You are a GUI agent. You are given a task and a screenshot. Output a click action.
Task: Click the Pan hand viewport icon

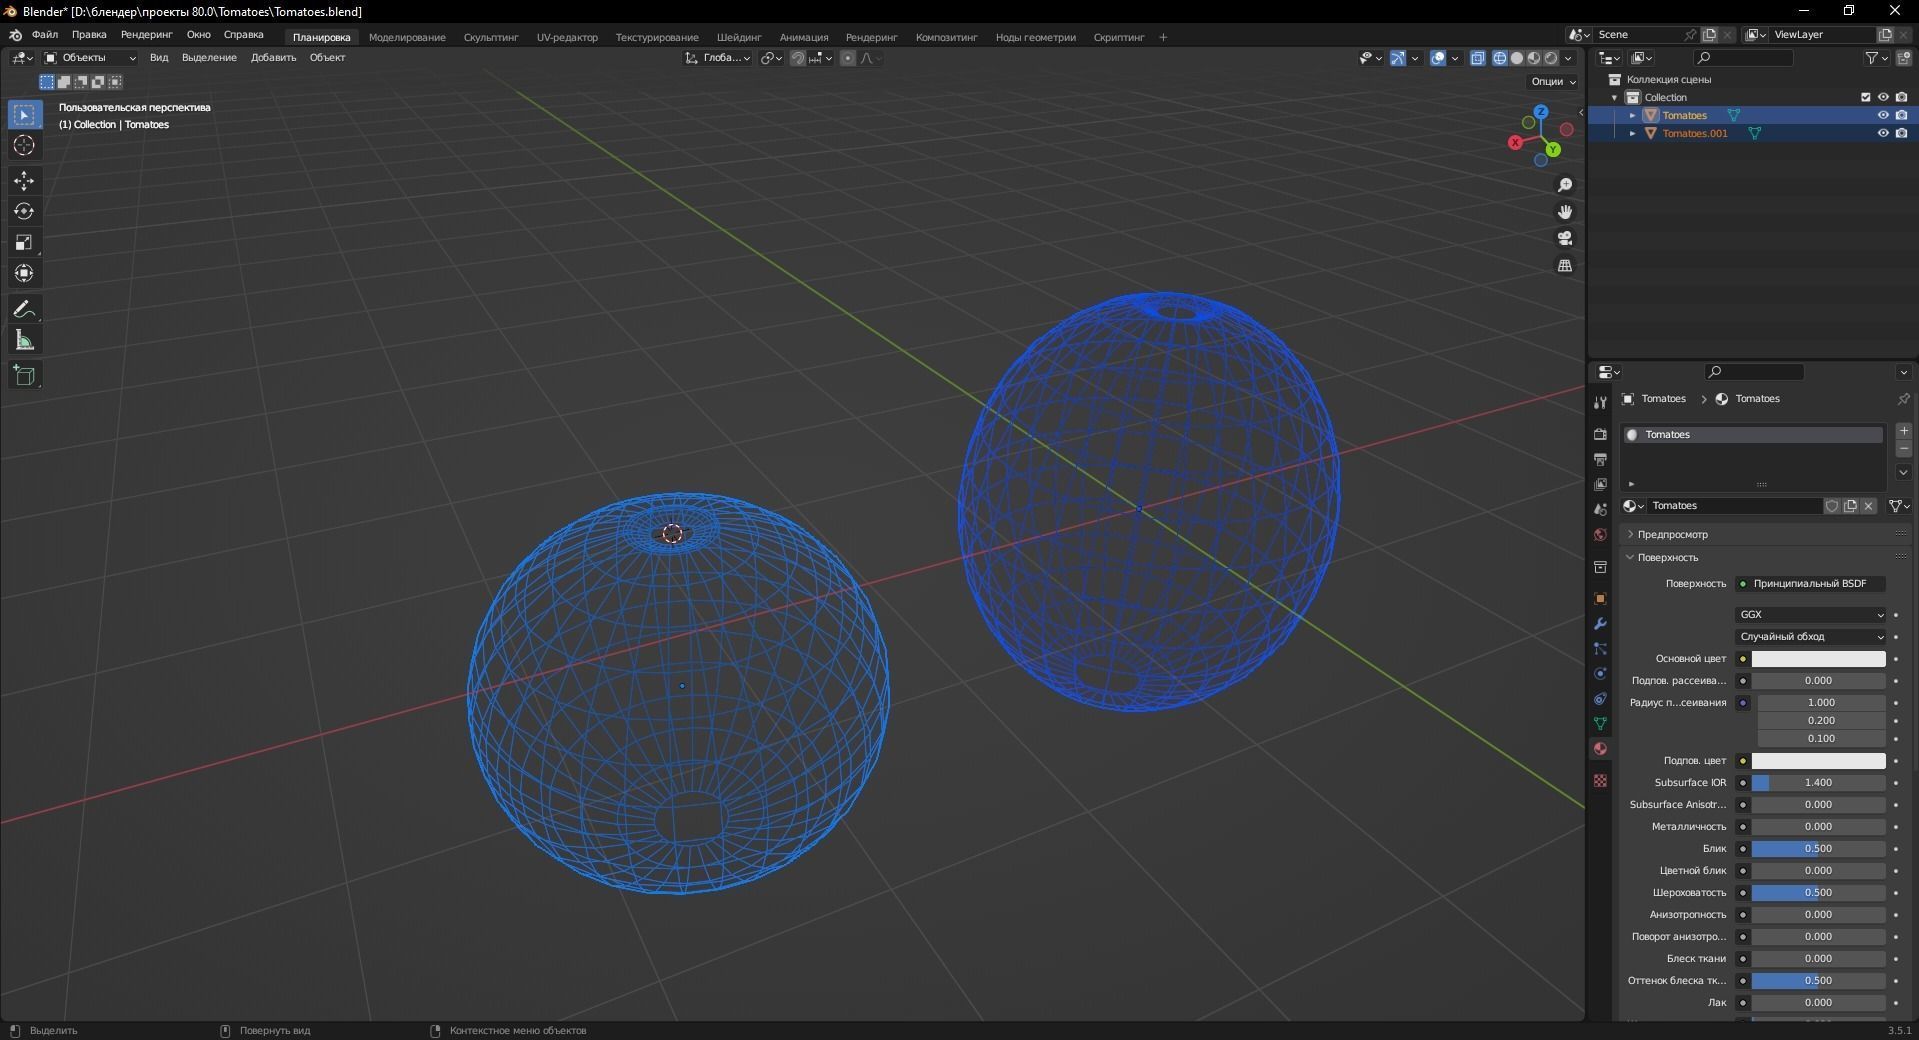click(x=1565, y=212)
